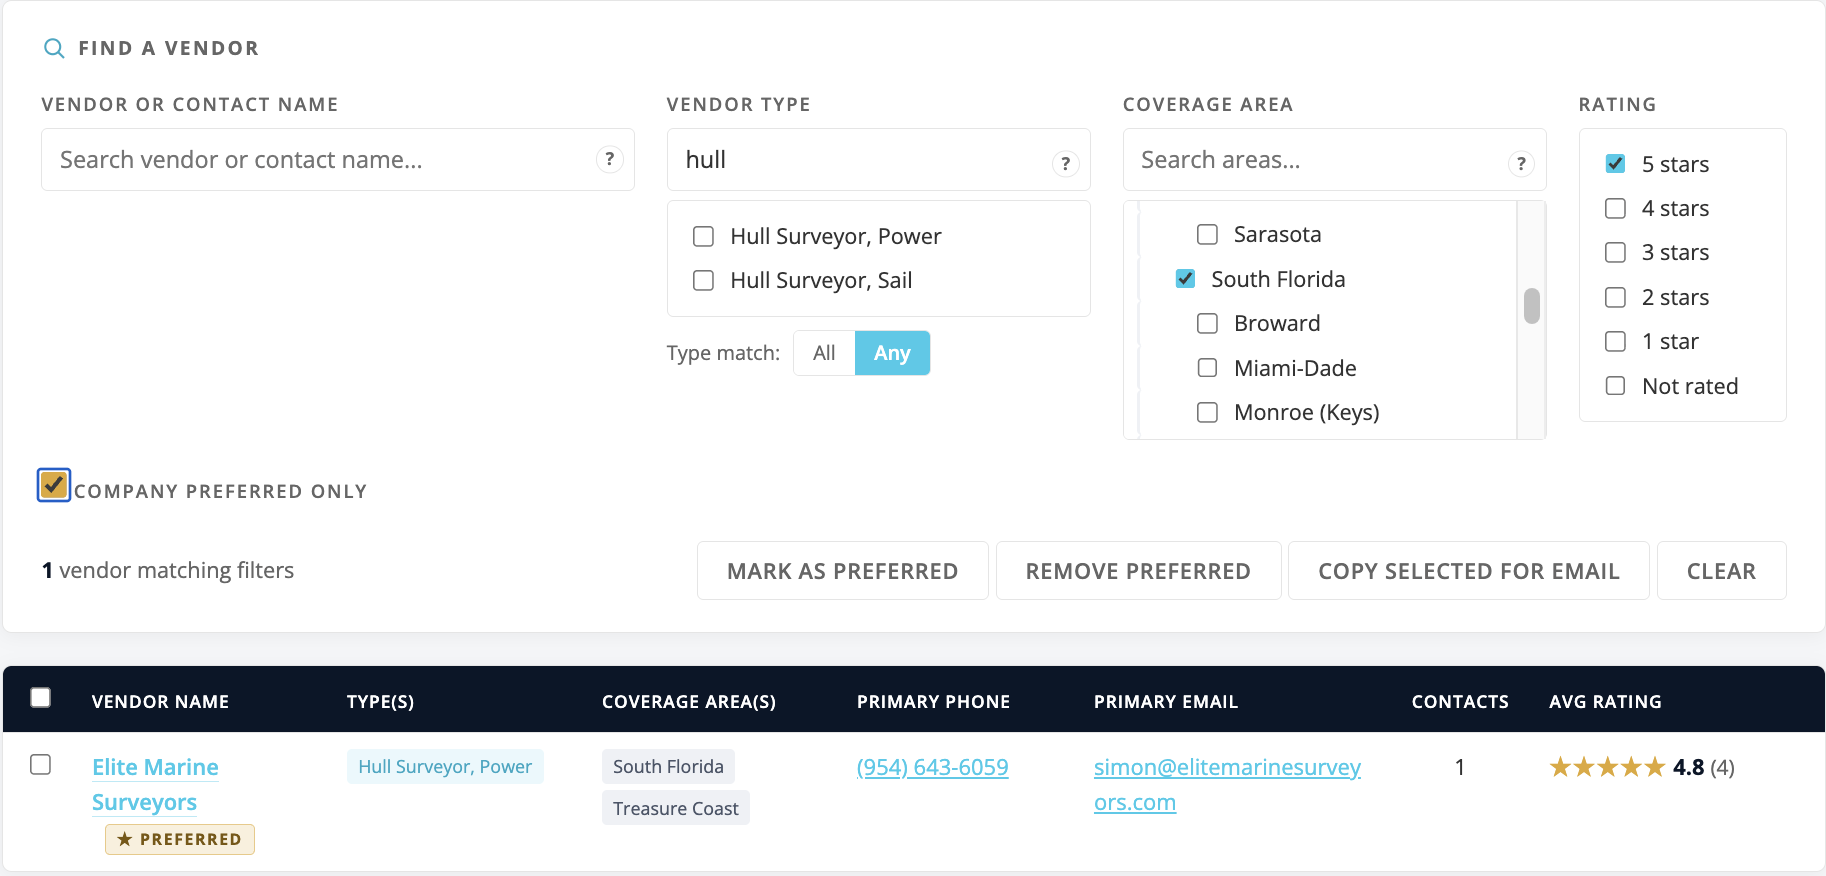The width and height of the screenshot is (1826, 876).
Task: Set type match to All
Action: click(x=824, y=353)
